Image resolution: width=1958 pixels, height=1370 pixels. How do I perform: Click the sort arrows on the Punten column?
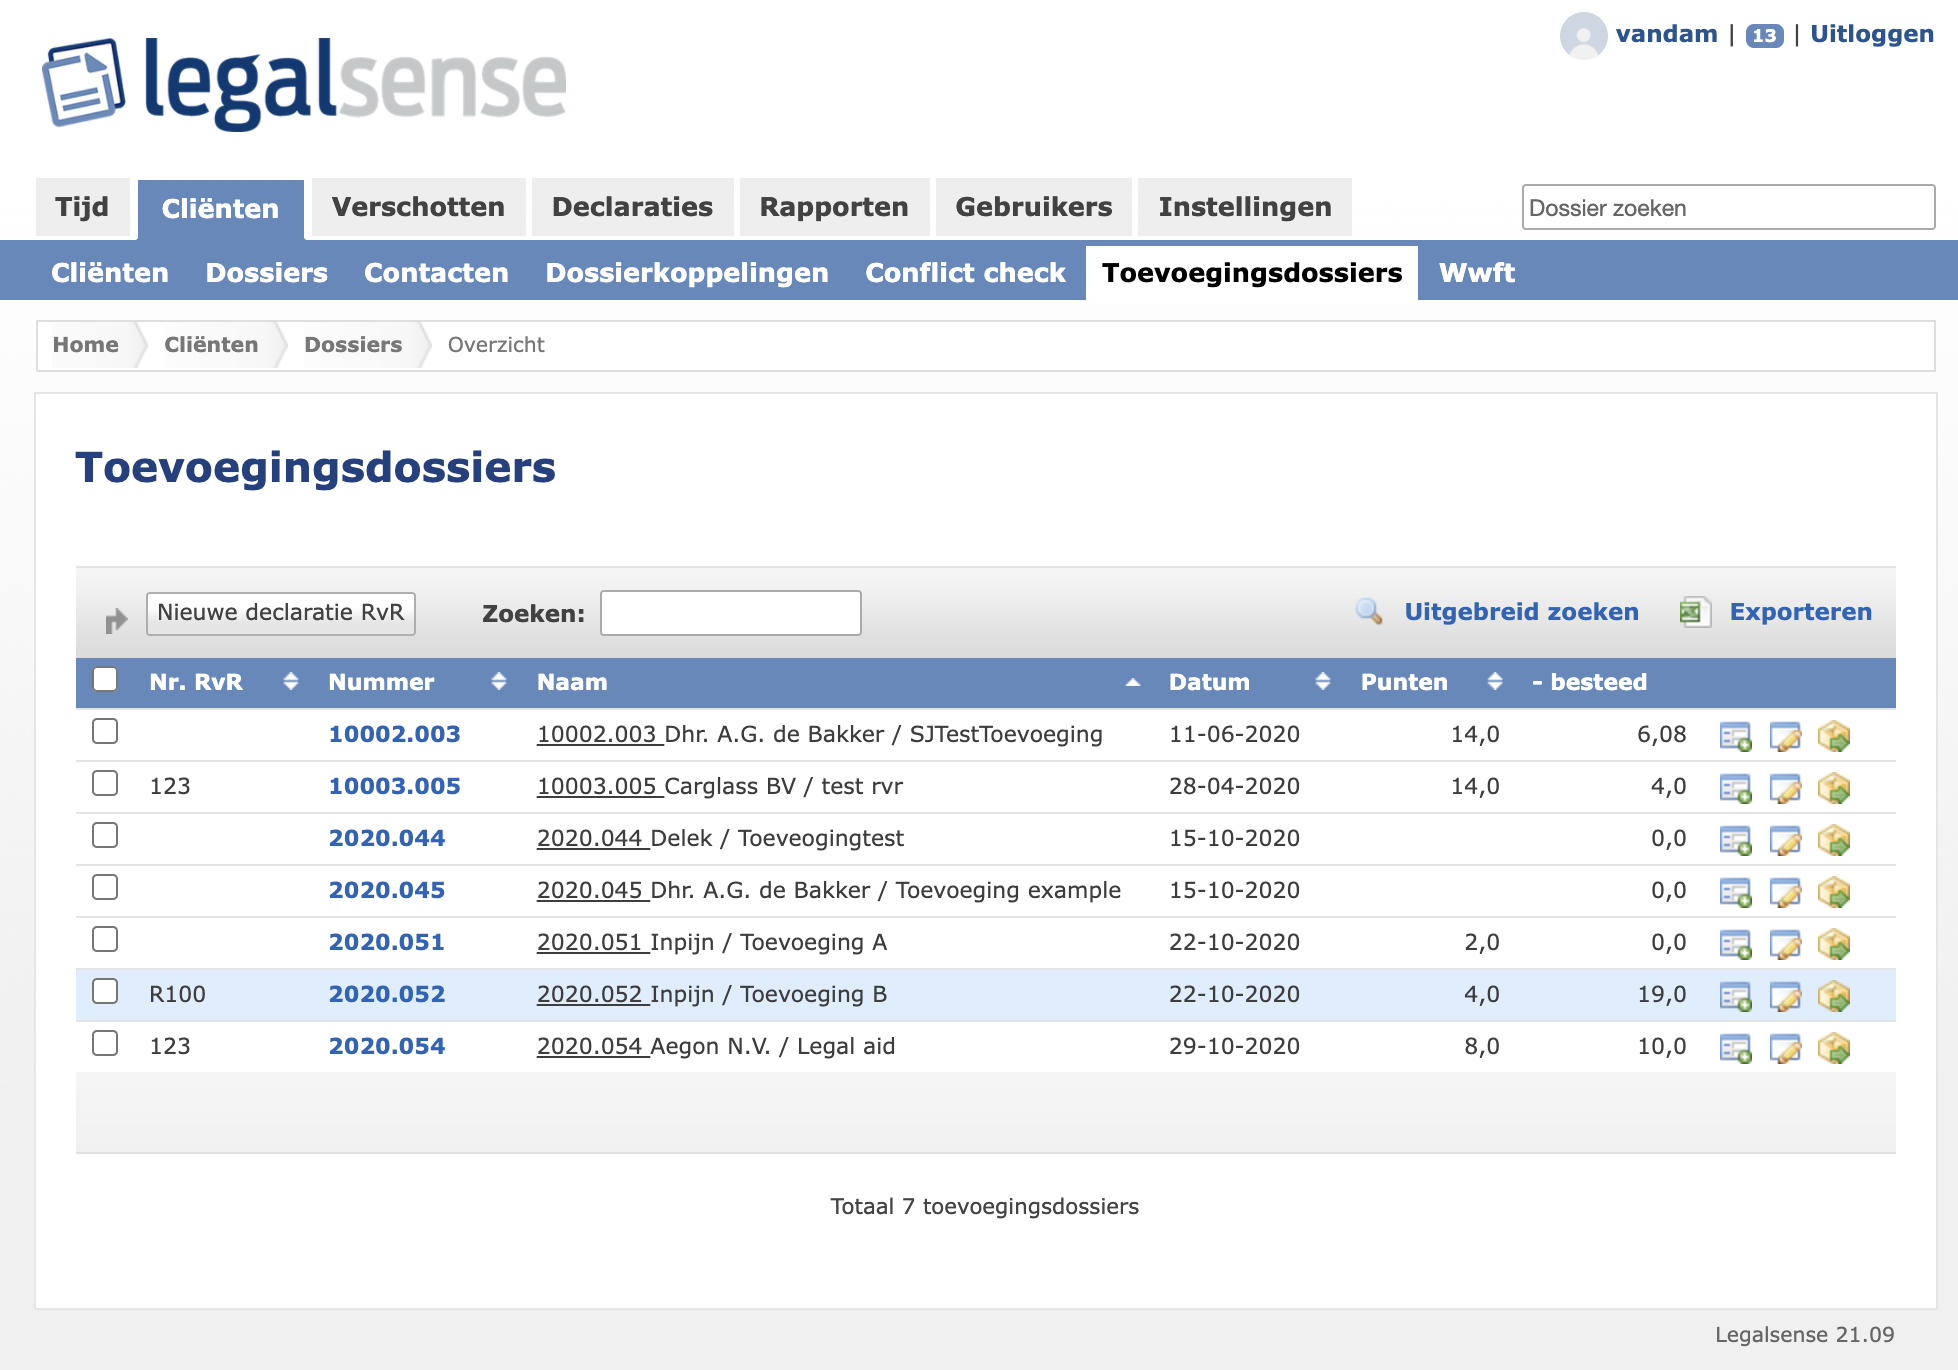(1494, 682)
